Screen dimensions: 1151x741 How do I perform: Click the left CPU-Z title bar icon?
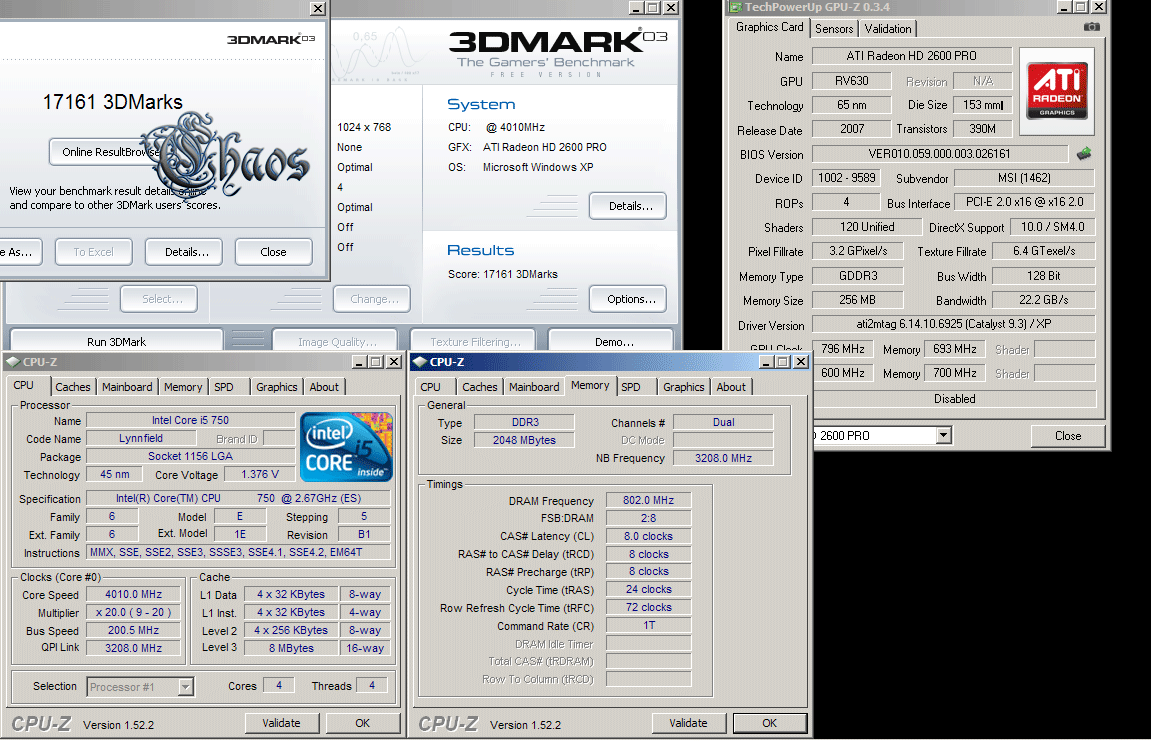12,362
